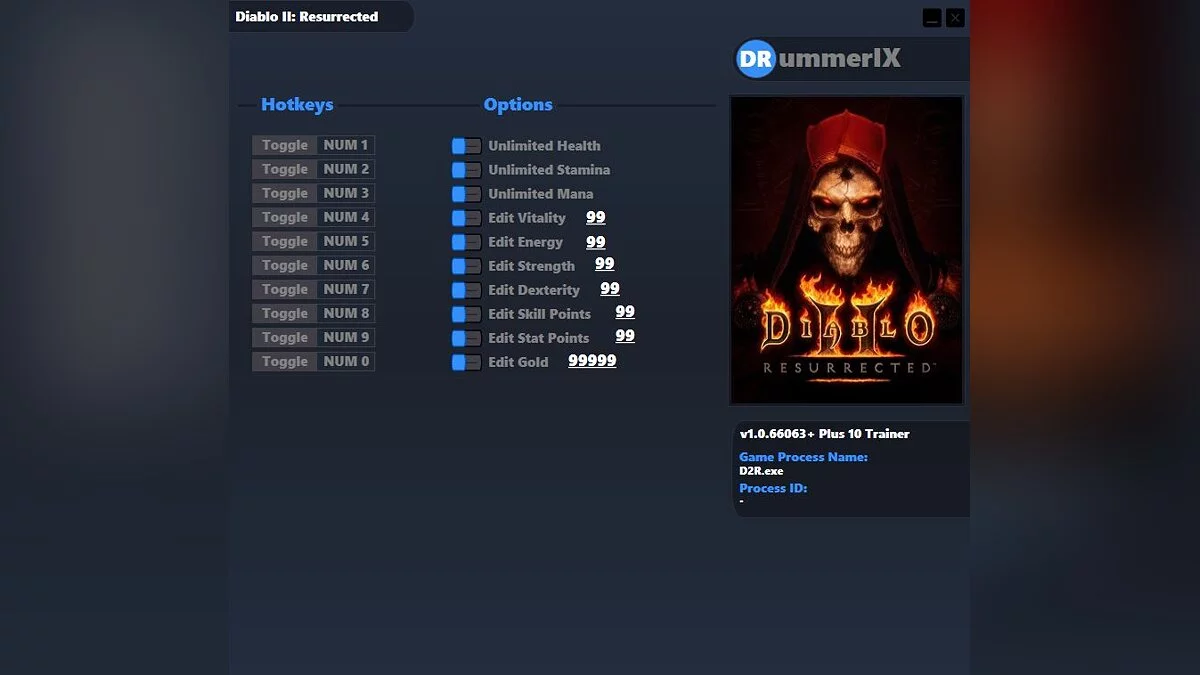Click the Unlimited Health label
Viewport: 1200px width, 675px height.
pos(544,146)
